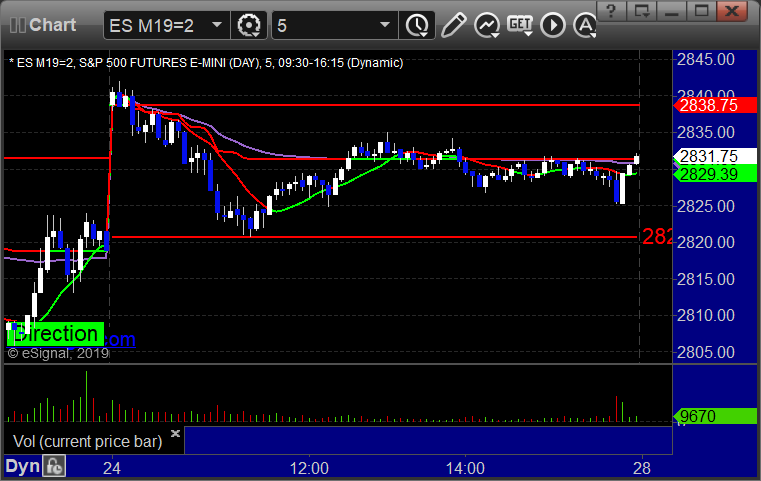Viewport: 761px width, 481px height.
Task: Click the 2820.00 price axis label
Action: [706, 242]
